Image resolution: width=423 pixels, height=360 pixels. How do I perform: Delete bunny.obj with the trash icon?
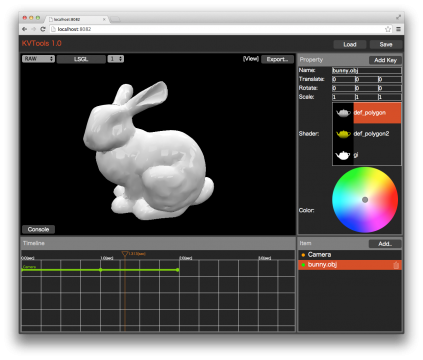396,265
